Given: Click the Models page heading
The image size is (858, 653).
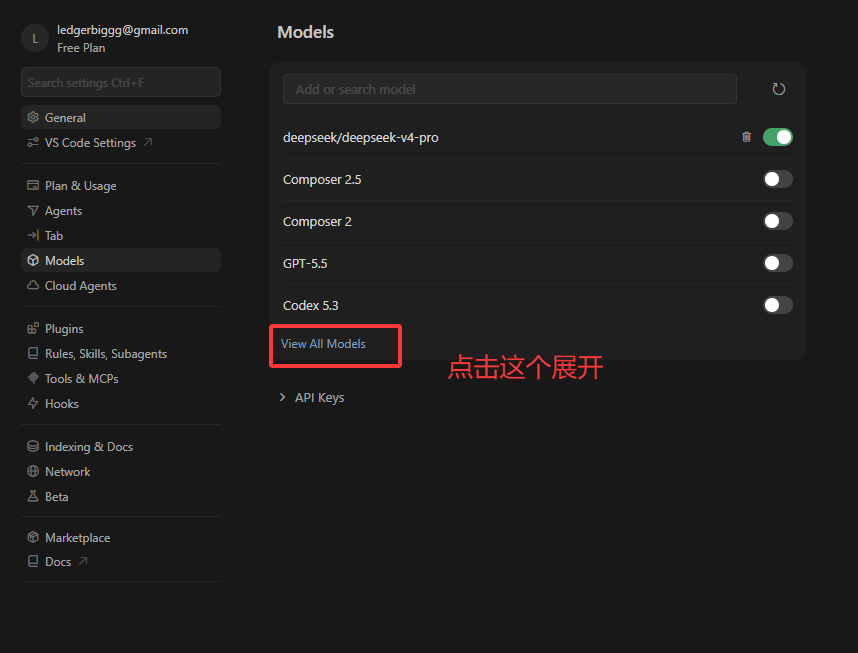Looking at the screenshot, I should (x=305, y=32).
